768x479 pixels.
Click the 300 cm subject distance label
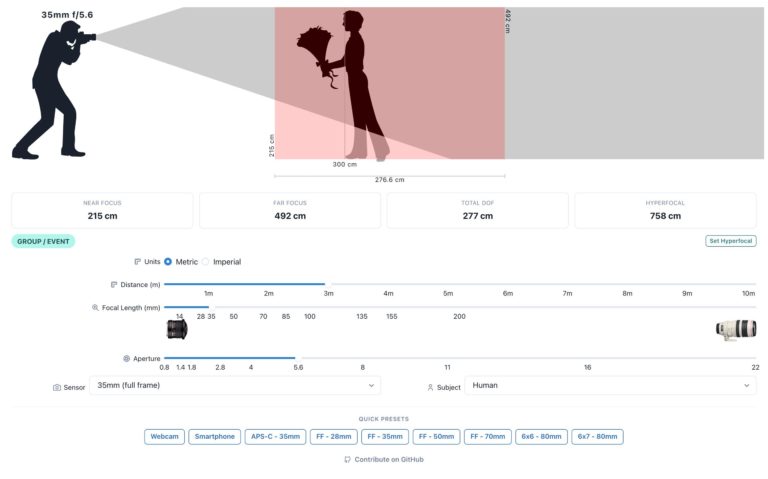pos(344,165)
